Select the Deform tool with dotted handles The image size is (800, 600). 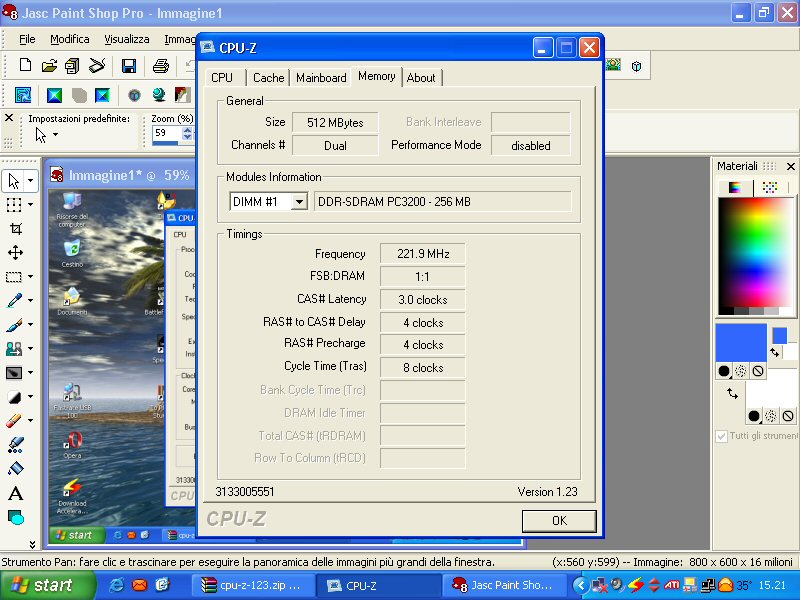(14, 205)
